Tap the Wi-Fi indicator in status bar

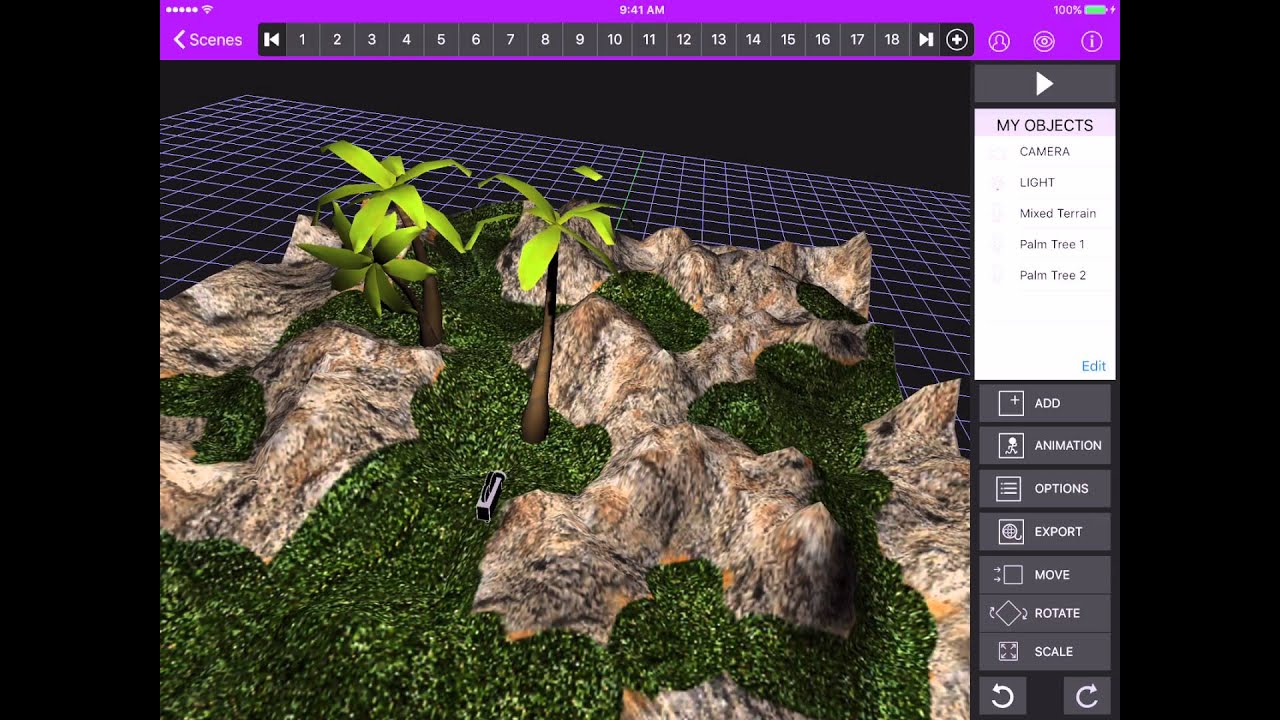click(207, 10)
